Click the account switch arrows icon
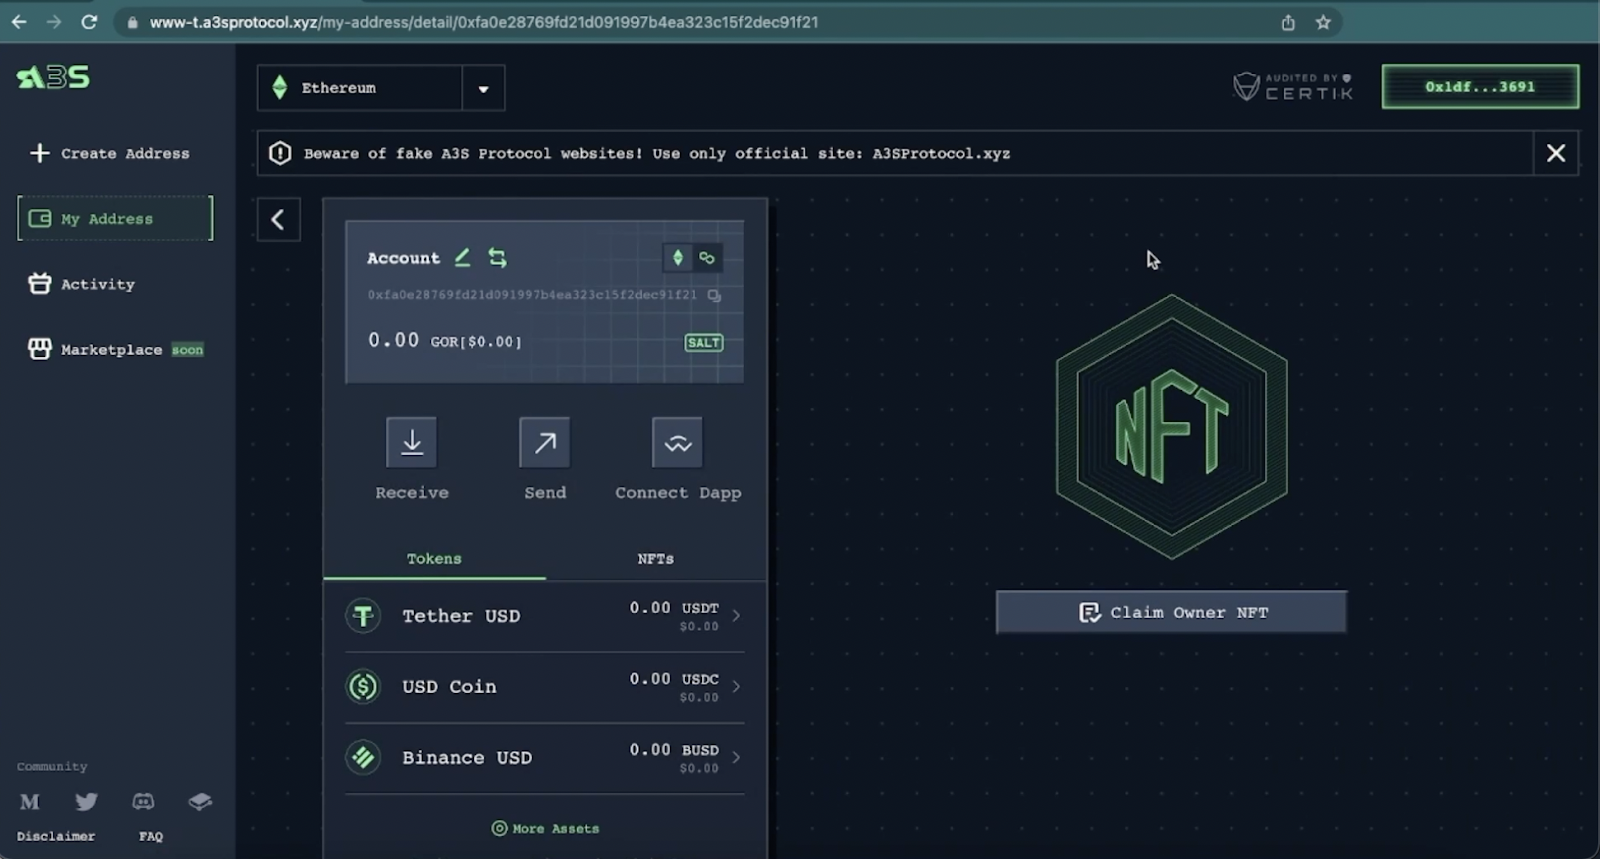1600x859 pixels. 497,258
